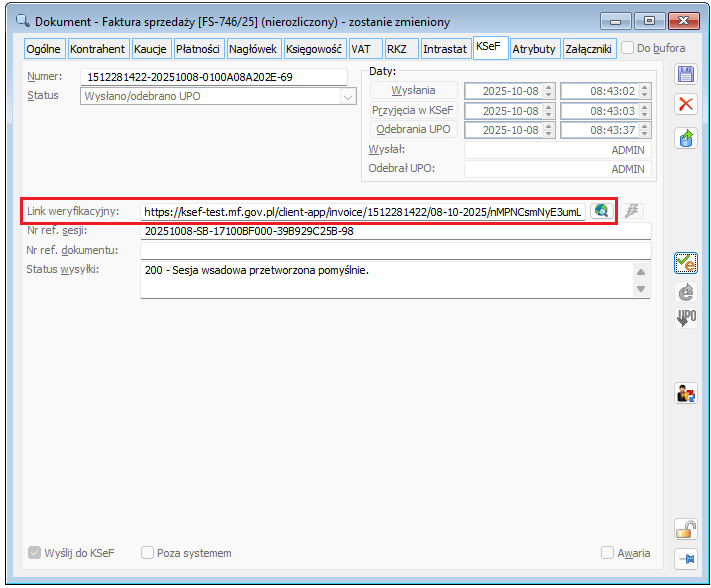Increase the Odebrania UPO date with the up arrow
This screenshot has width=711, height=588.
pyautogui.click(x=549, y=126)
